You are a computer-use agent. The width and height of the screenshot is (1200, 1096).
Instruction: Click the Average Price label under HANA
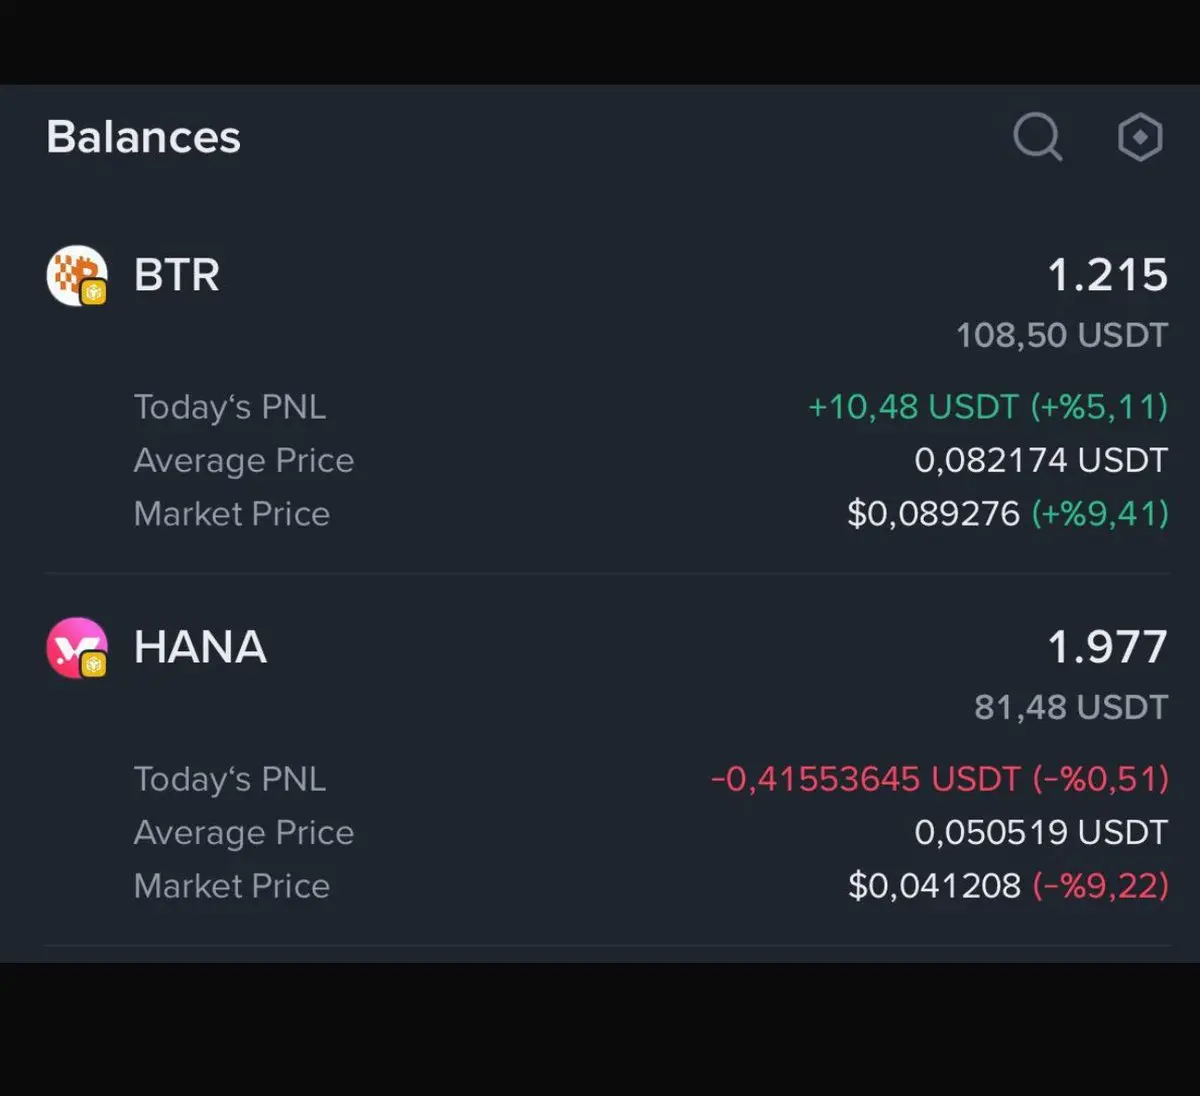point(244,832)
